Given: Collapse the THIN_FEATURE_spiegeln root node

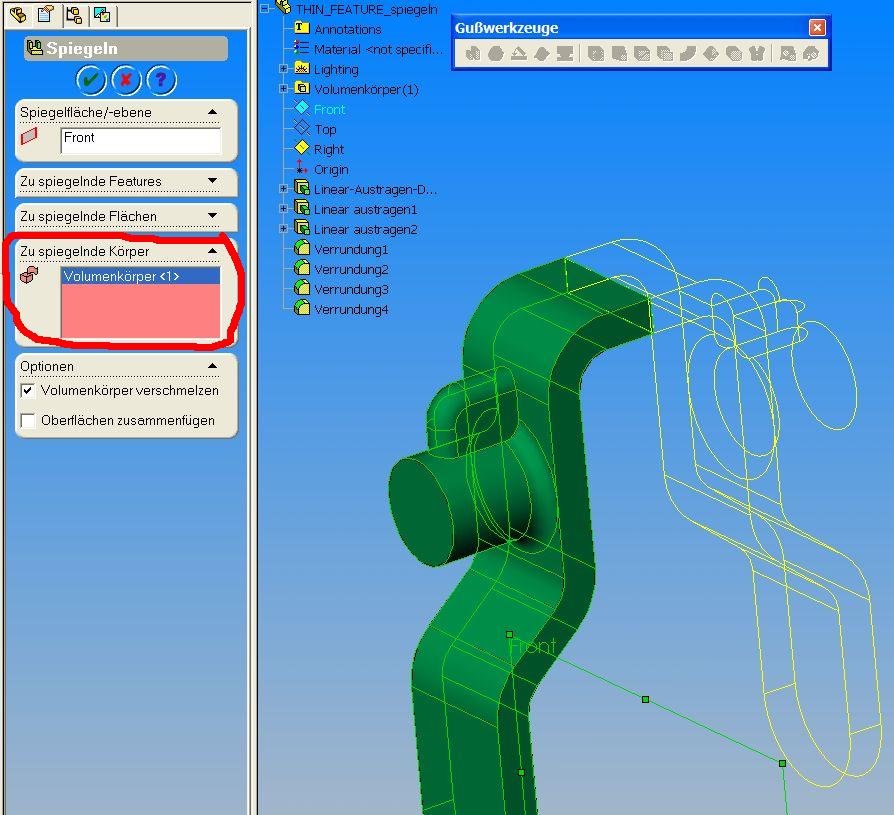Looking at the screenshot, I should 265,8.
